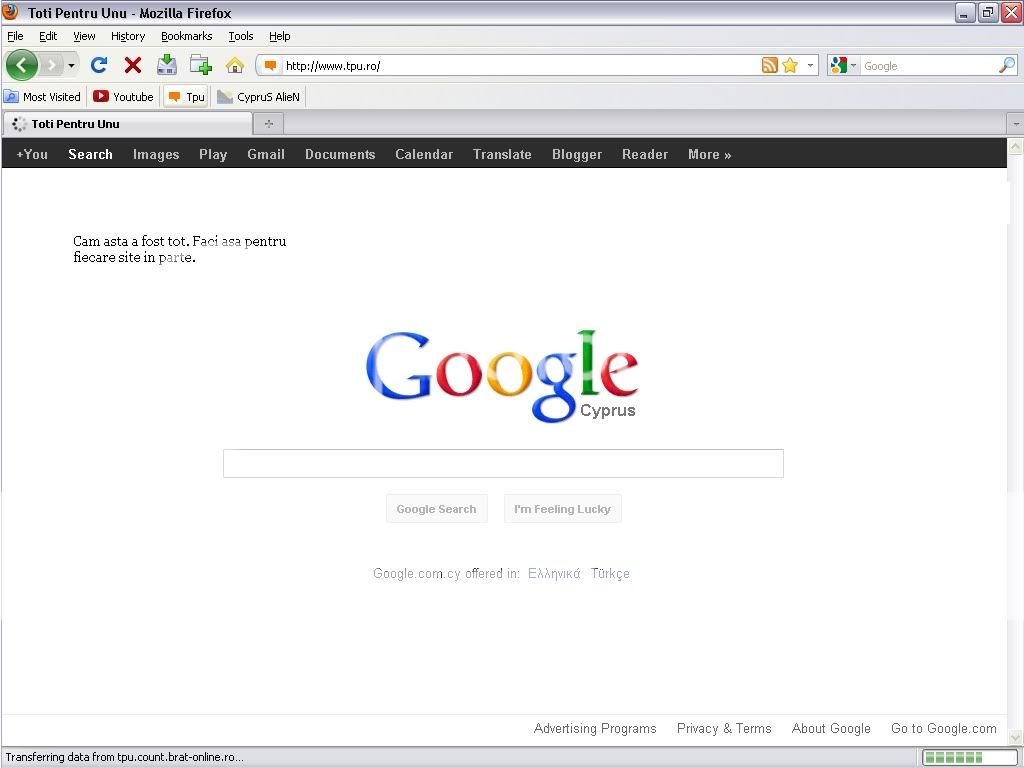
Task: Click the magnifying glass search icon
Action: (1007, 65)
